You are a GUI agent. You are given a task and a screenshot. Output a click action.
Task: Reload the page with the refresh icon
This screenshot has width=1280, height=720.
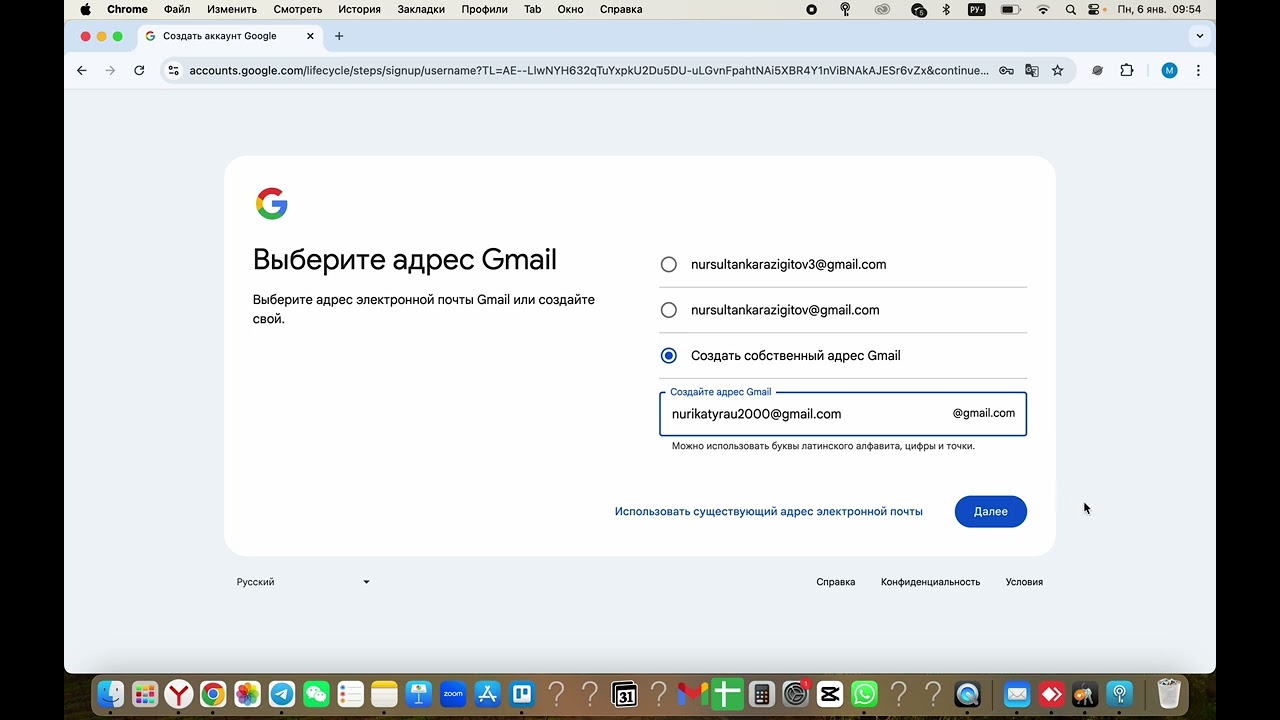139,71
